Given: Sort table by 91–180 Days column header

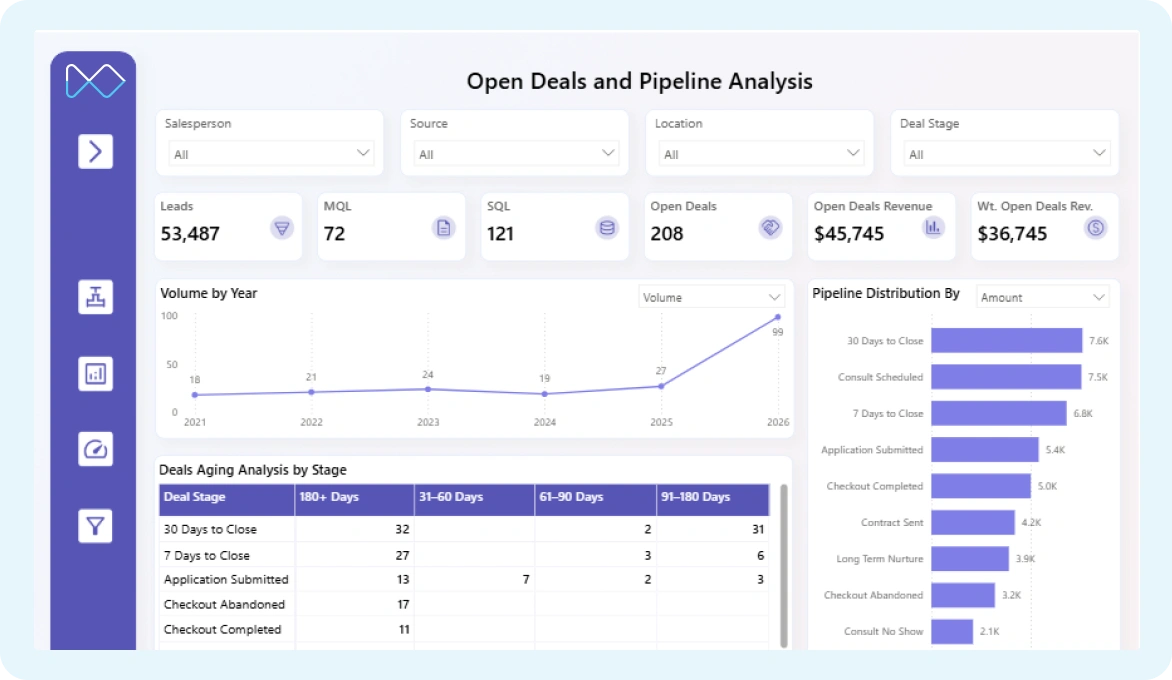Looking at the screenshot, I should point(713,499).
